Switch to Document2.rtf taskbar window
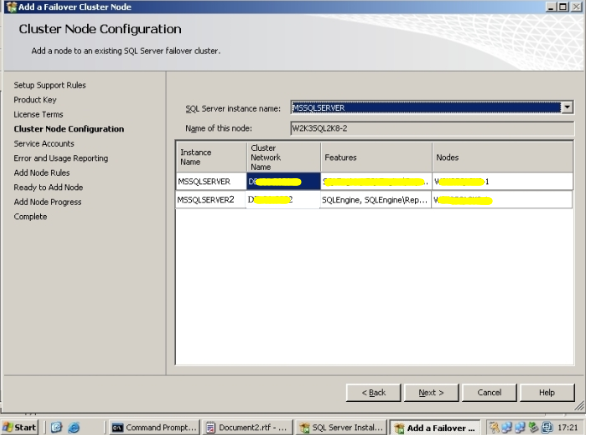This screenshot has height=435, width=591. coord(248,427)
